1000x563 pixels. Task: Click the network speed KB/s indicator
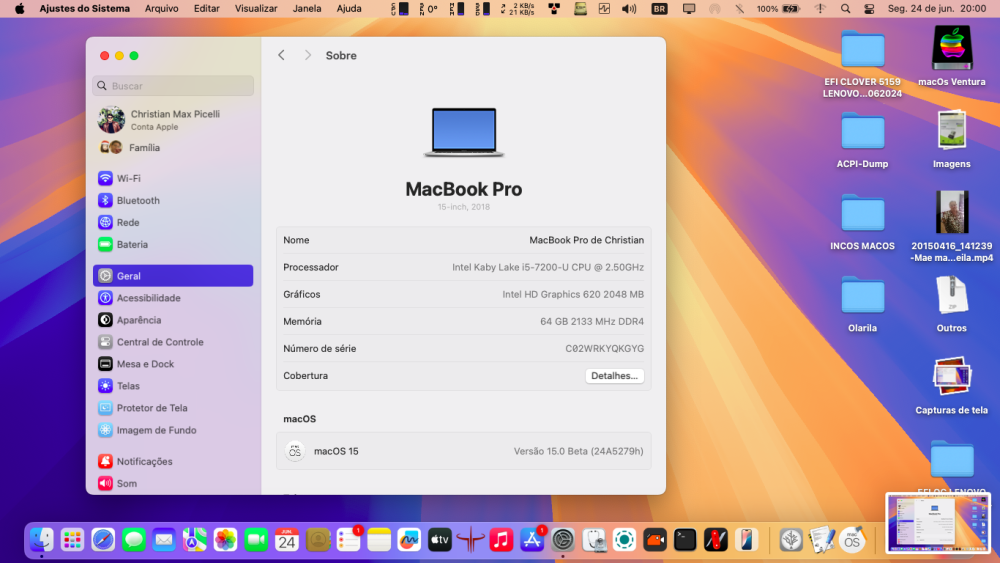coord(517,8)
